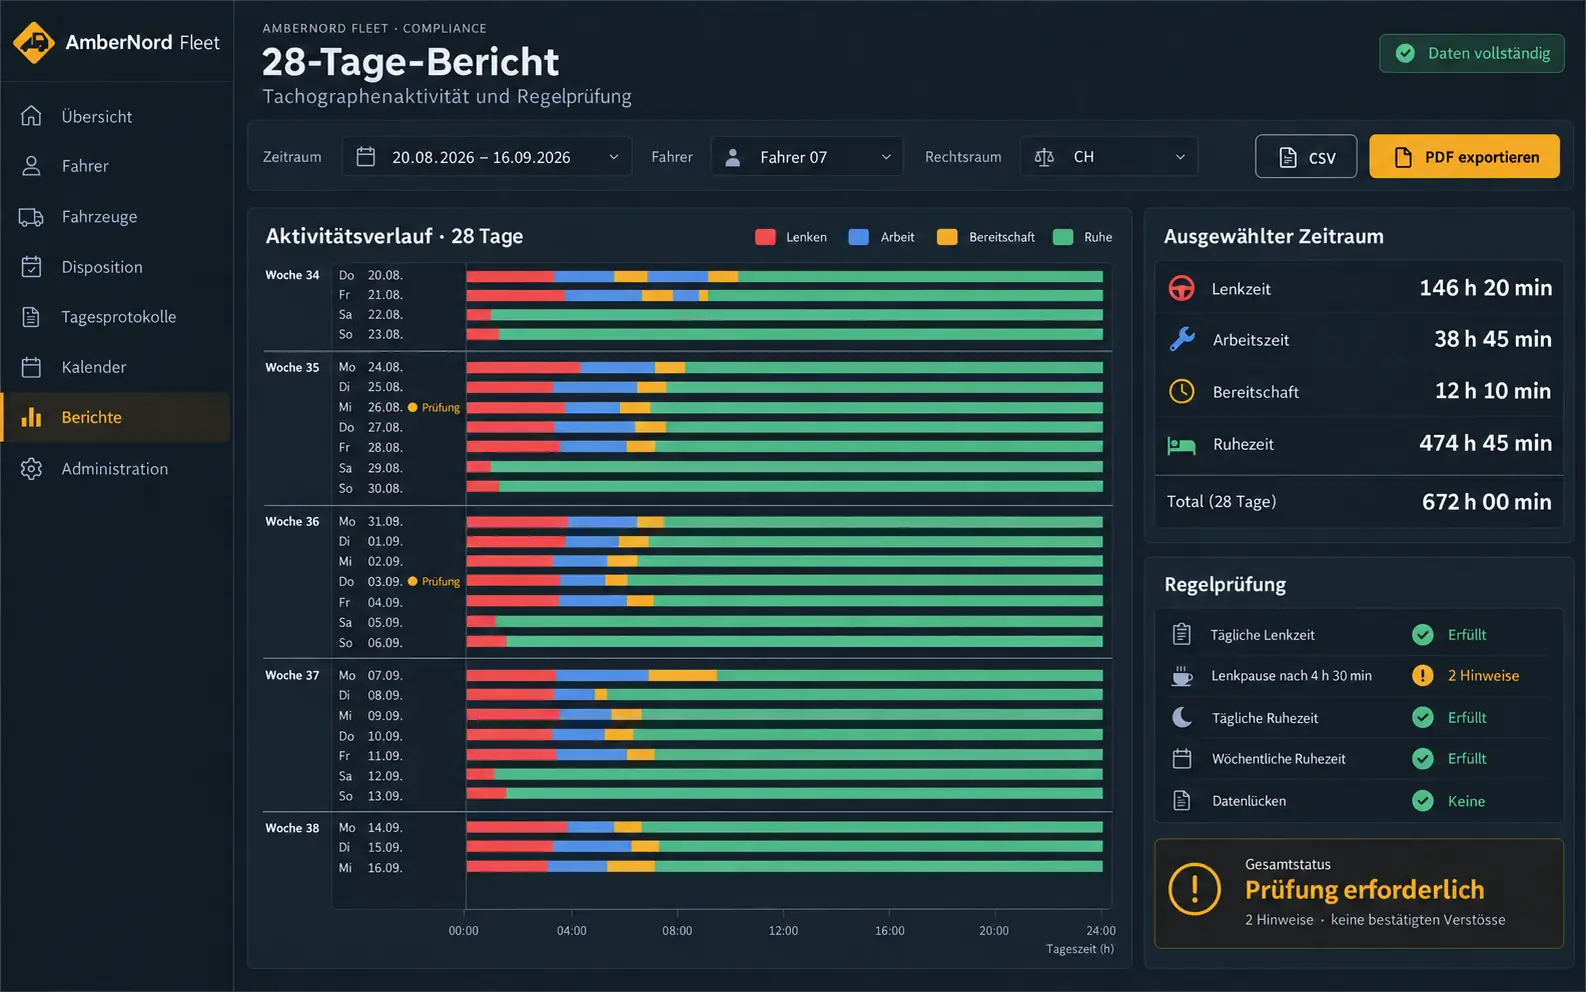Click the activity bar for Mo 07.09.
This screenshot has height=992, width=1586.
[x=784, y=675]
